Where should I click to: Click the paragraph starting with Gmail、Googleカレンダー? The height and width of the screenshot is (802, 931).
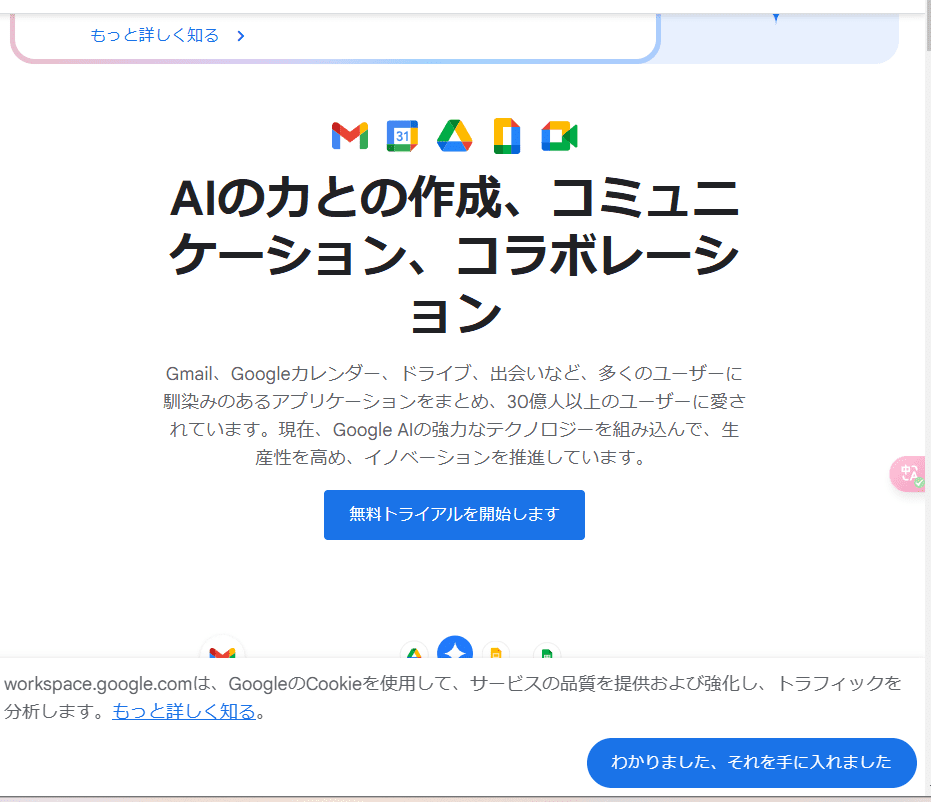click(x=454, y=416)
